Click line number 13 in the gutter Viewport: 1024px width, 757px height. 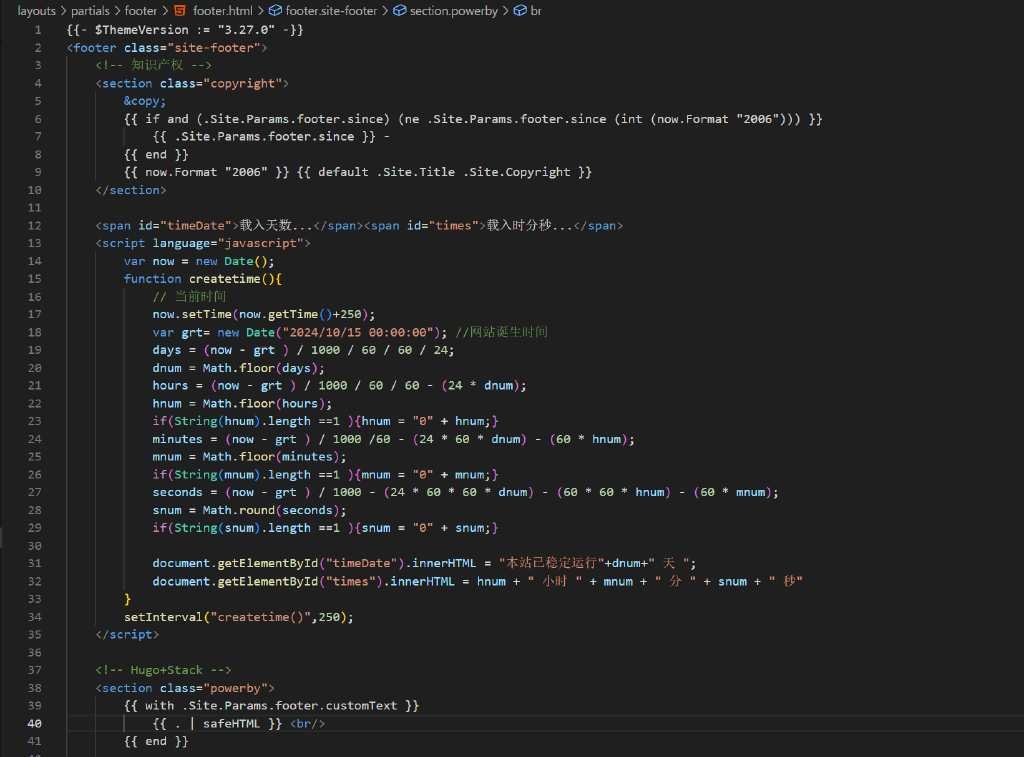tap(35, 243)
